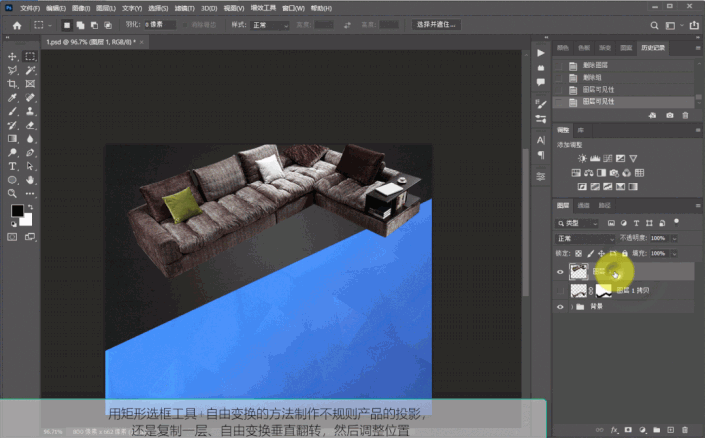This screenshot has height=438, width=705.
Task: Open the layer filter 类型 dropdown
Action: [x=577, y=223]
